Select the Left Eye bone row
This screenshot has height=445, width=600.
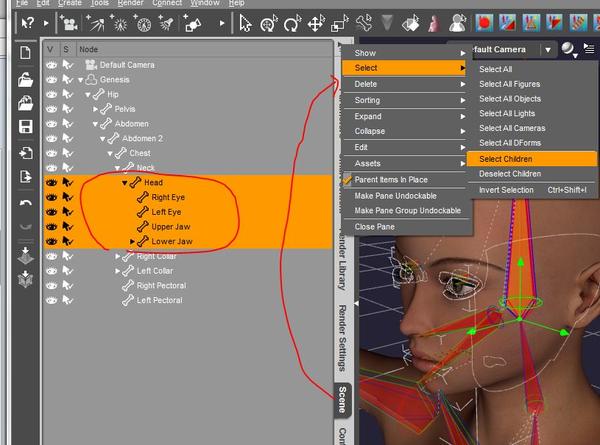(188, 212)
